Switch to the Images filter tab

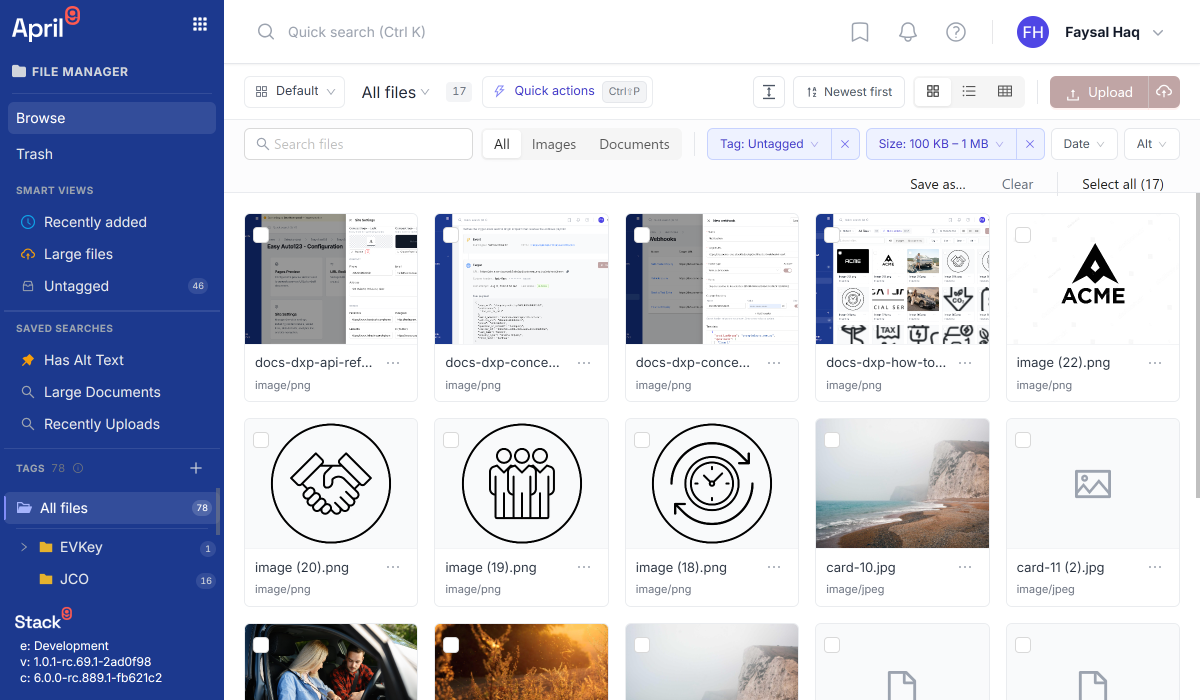click(554, 144)
